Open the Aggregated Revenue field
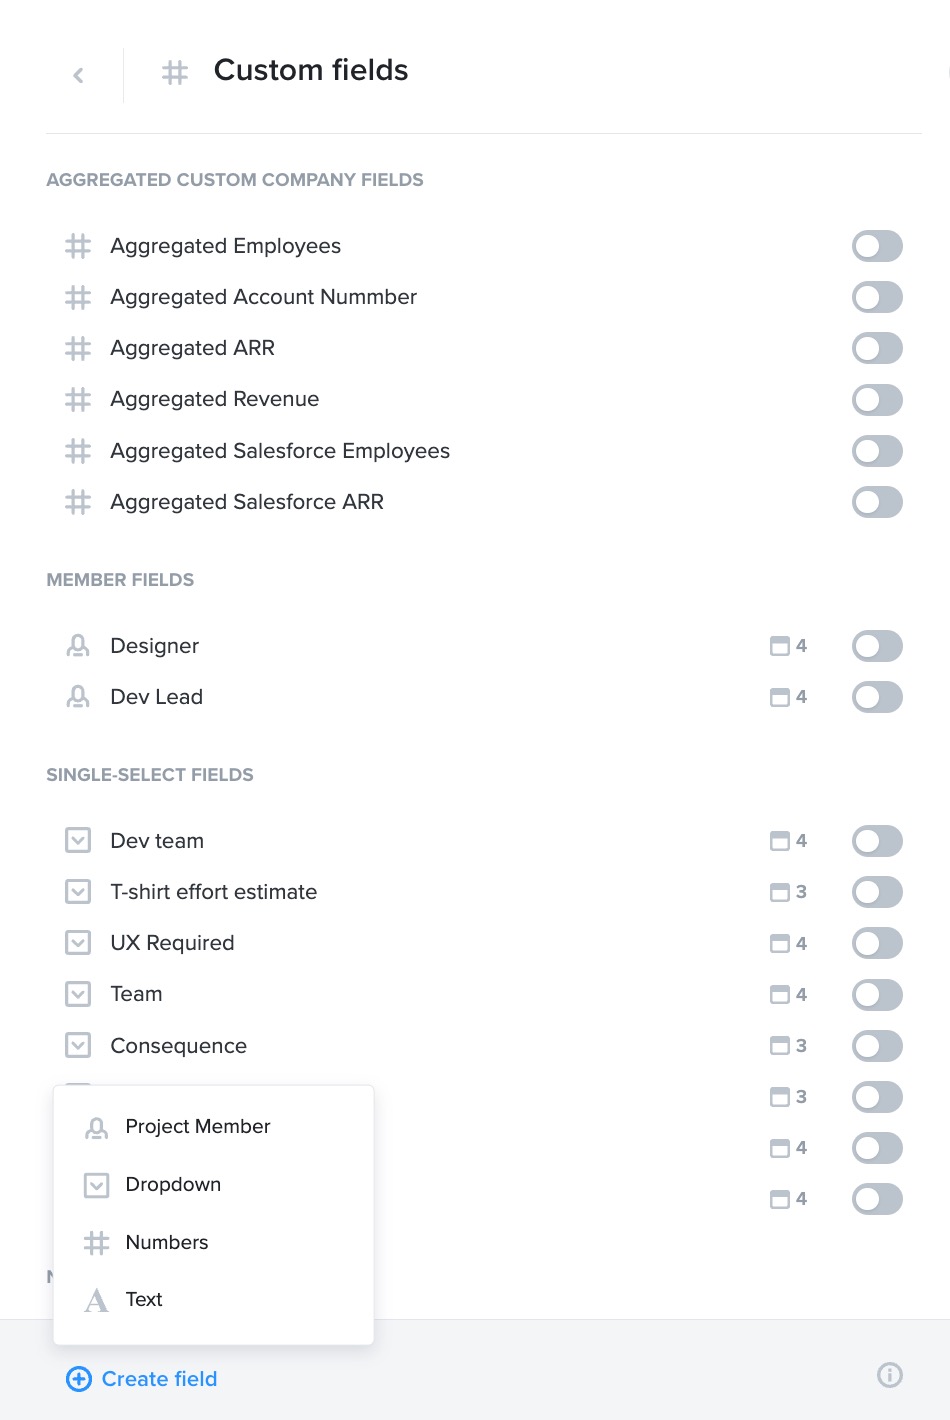 tap(215, 399)
